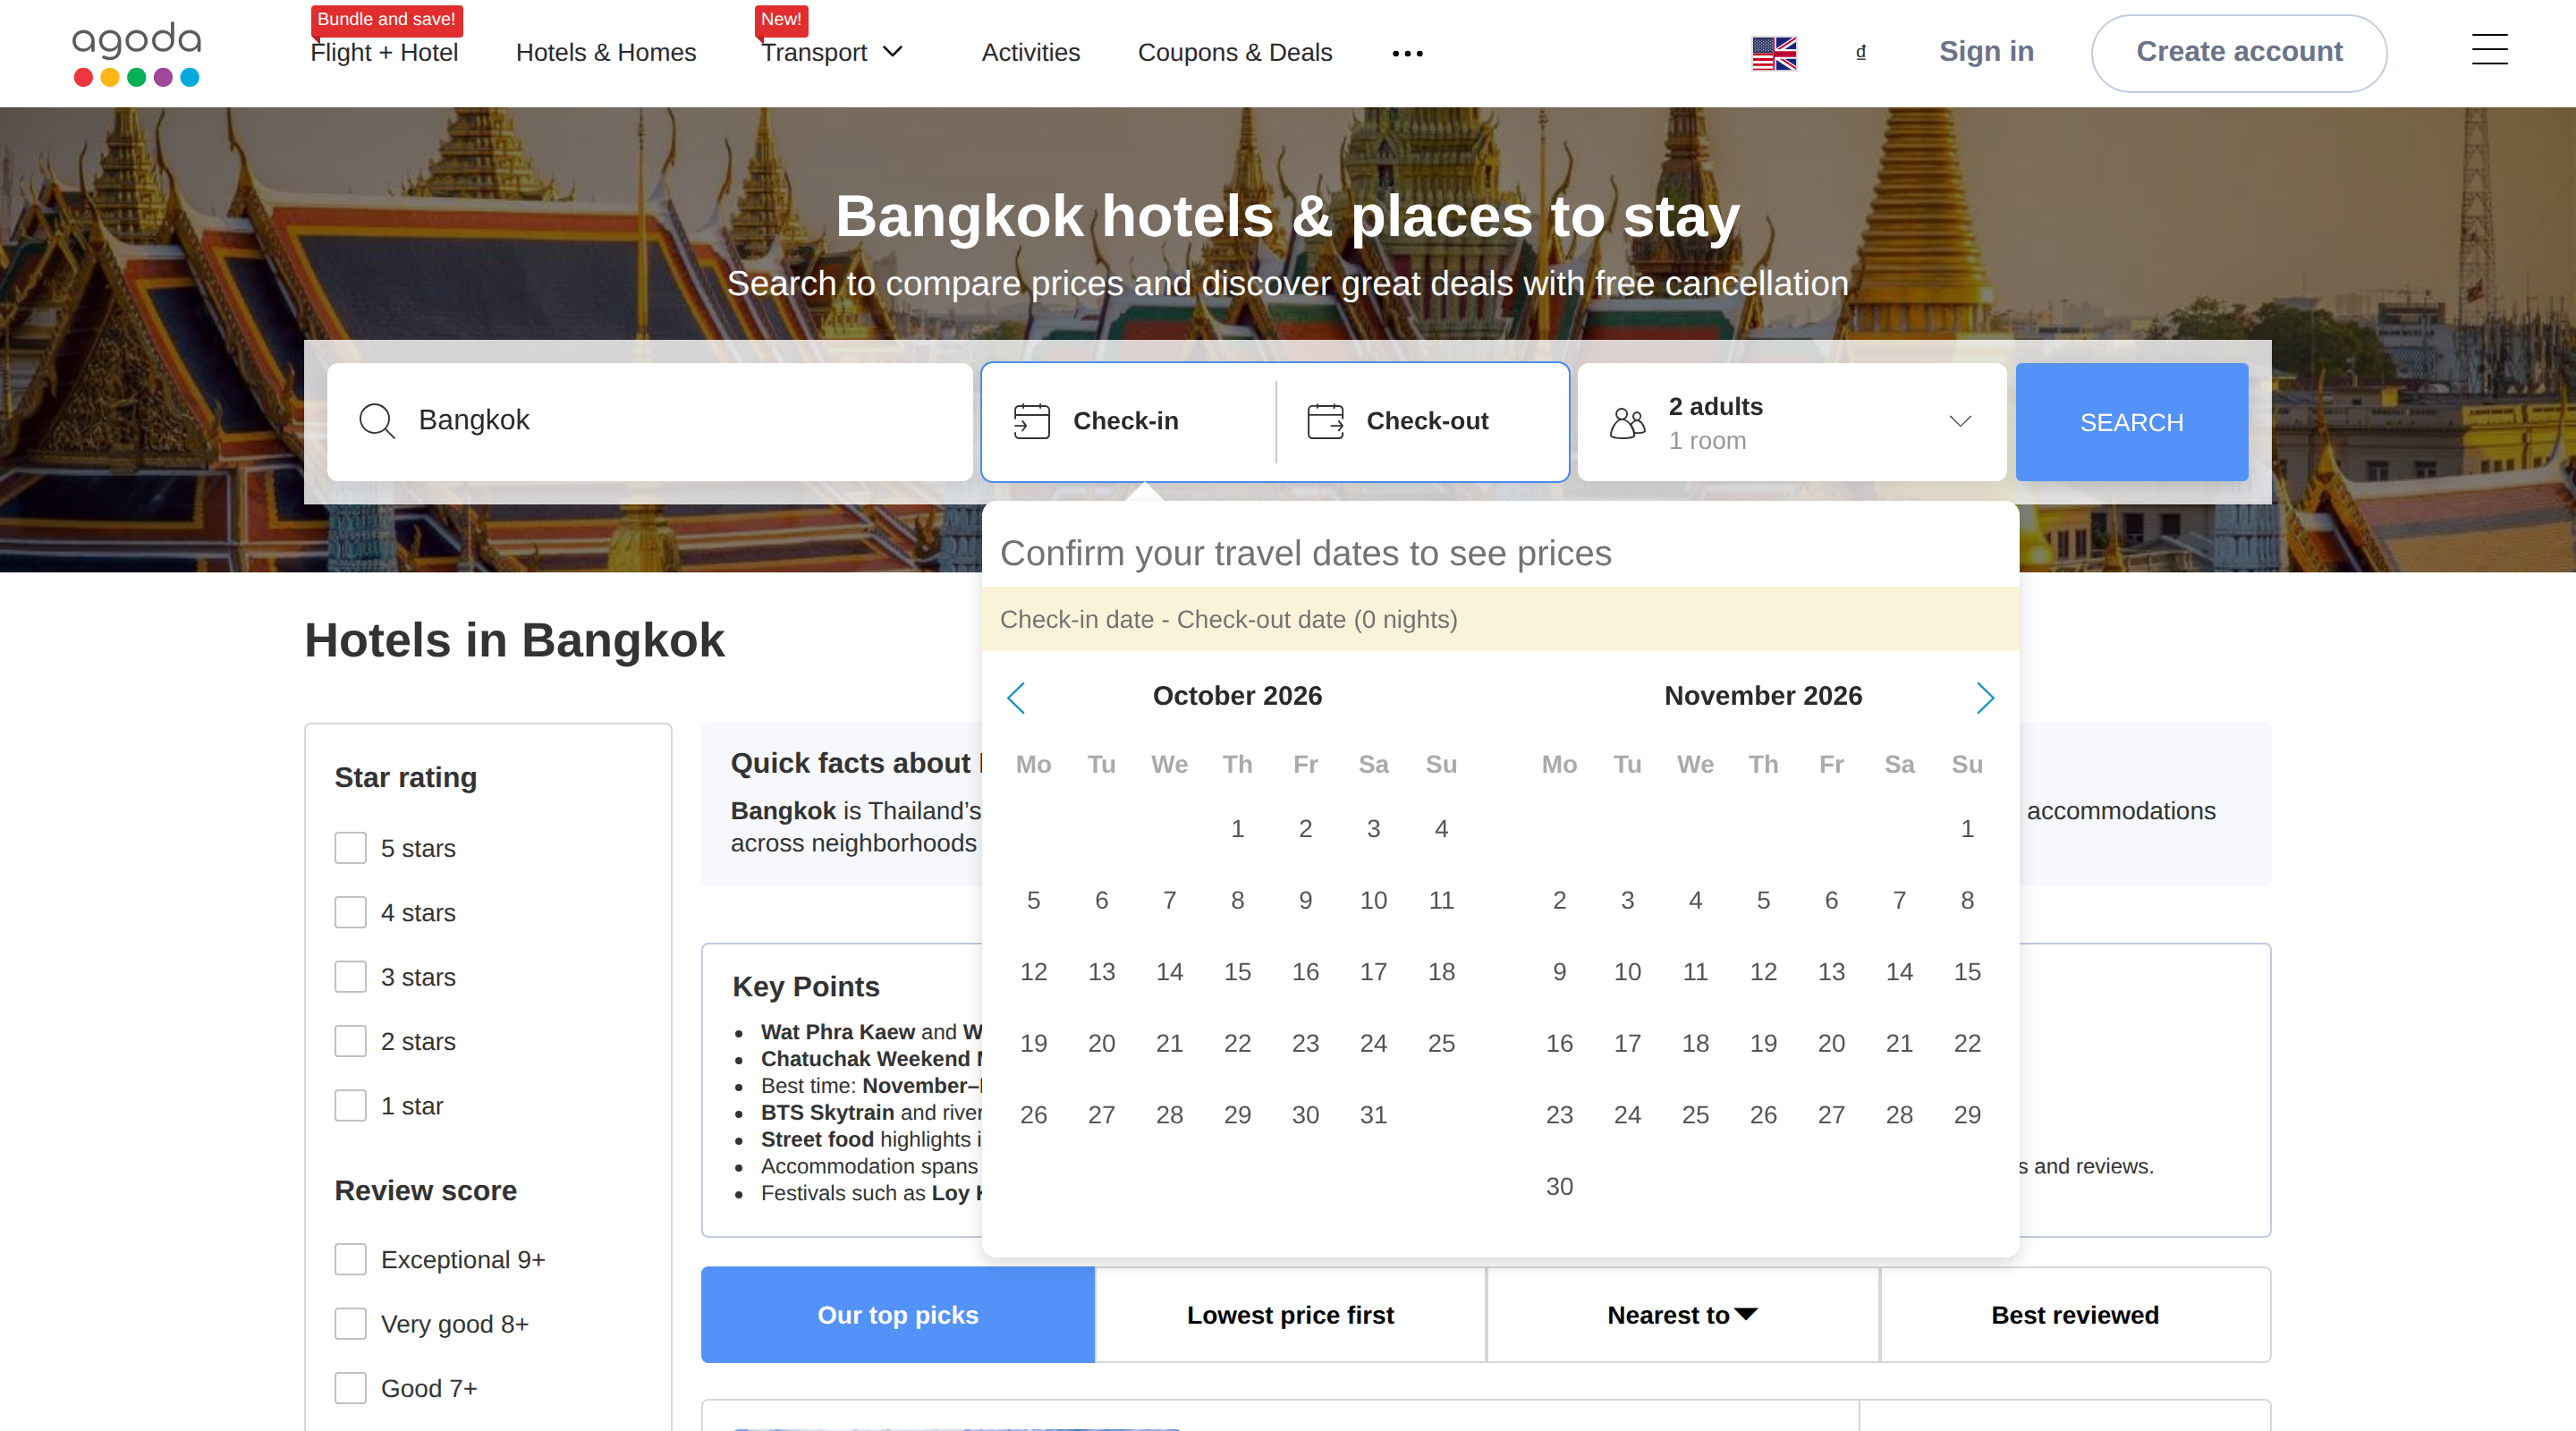The image size is (2576, 1431).
Task: Open Nearest to sort dropdown
Action: point(1682,1315)
